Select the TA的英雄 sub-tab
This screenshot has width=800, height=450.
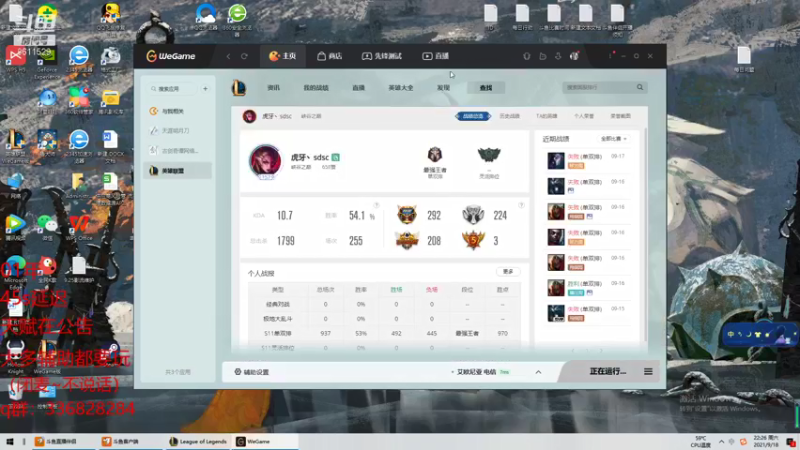pyautogui.click(x=546, y=116)
